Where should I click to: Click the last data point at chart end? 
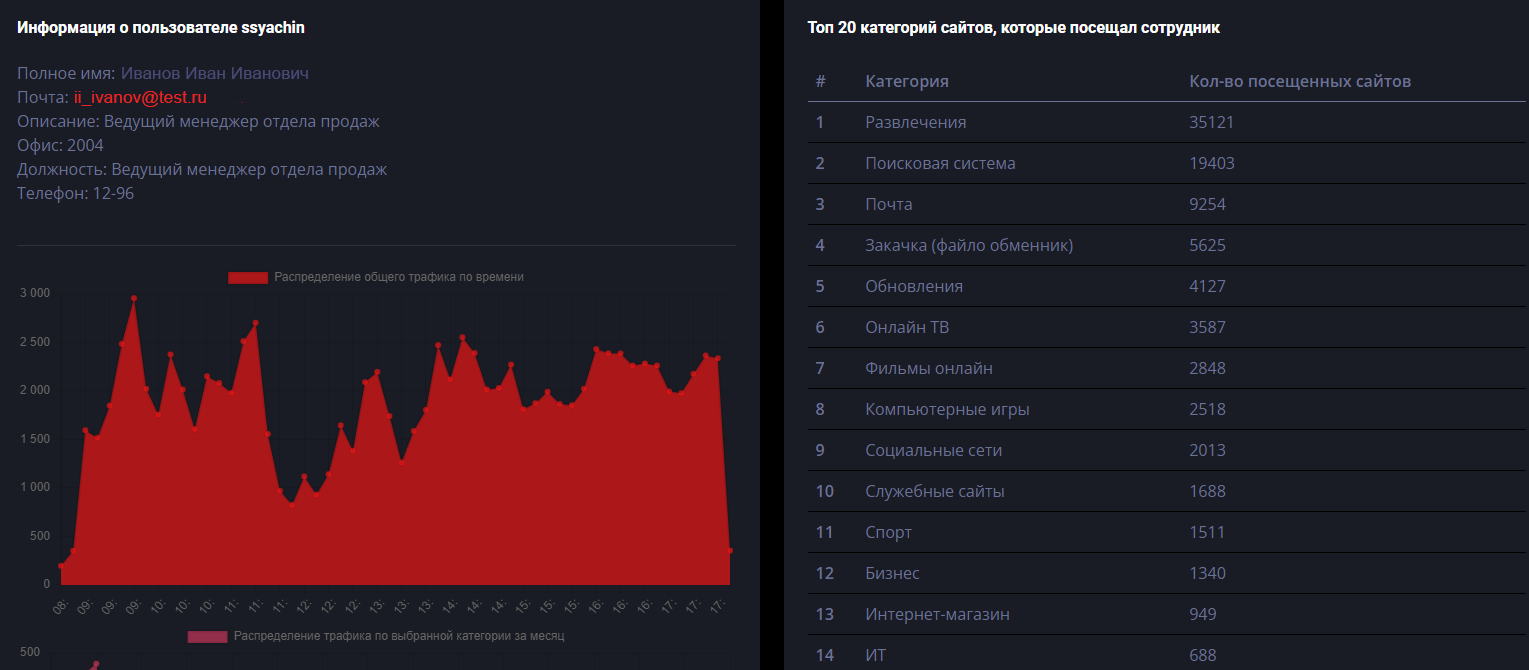730,550
